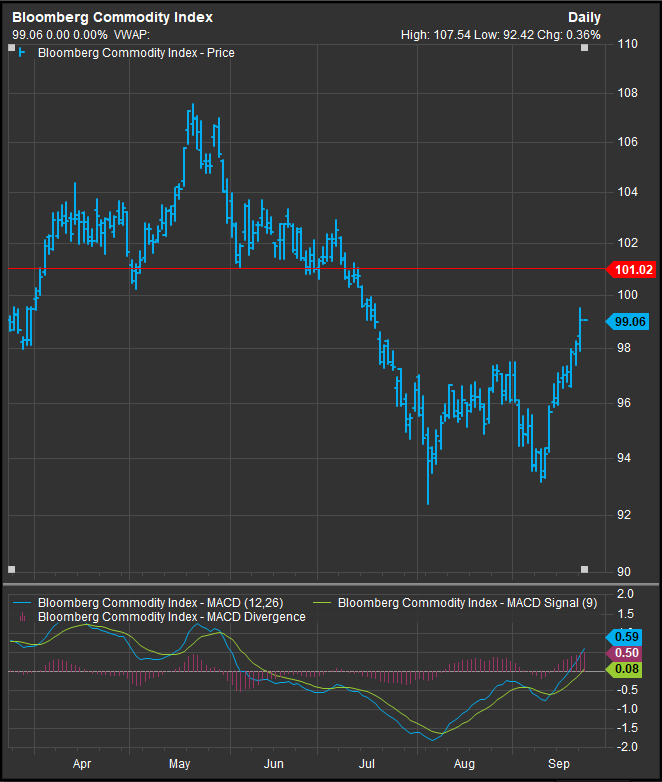Screen dimensions: 662x782
Task: Click the blue 99.06 last price tag
Action: point(627,322)
